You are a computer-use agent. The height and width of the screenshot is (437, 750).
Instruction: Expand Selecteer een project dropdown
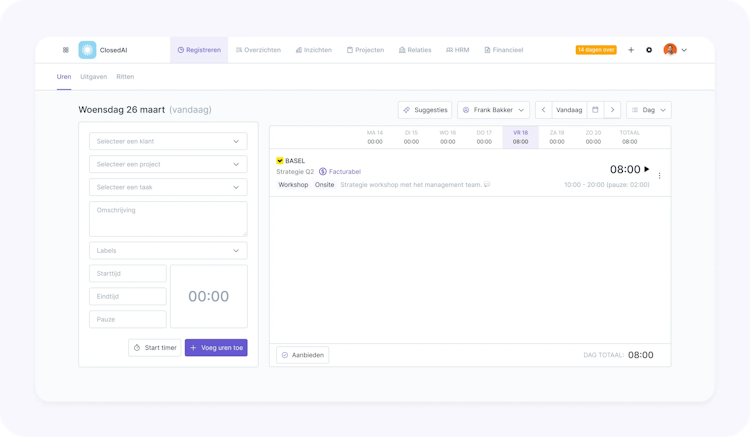168,164
